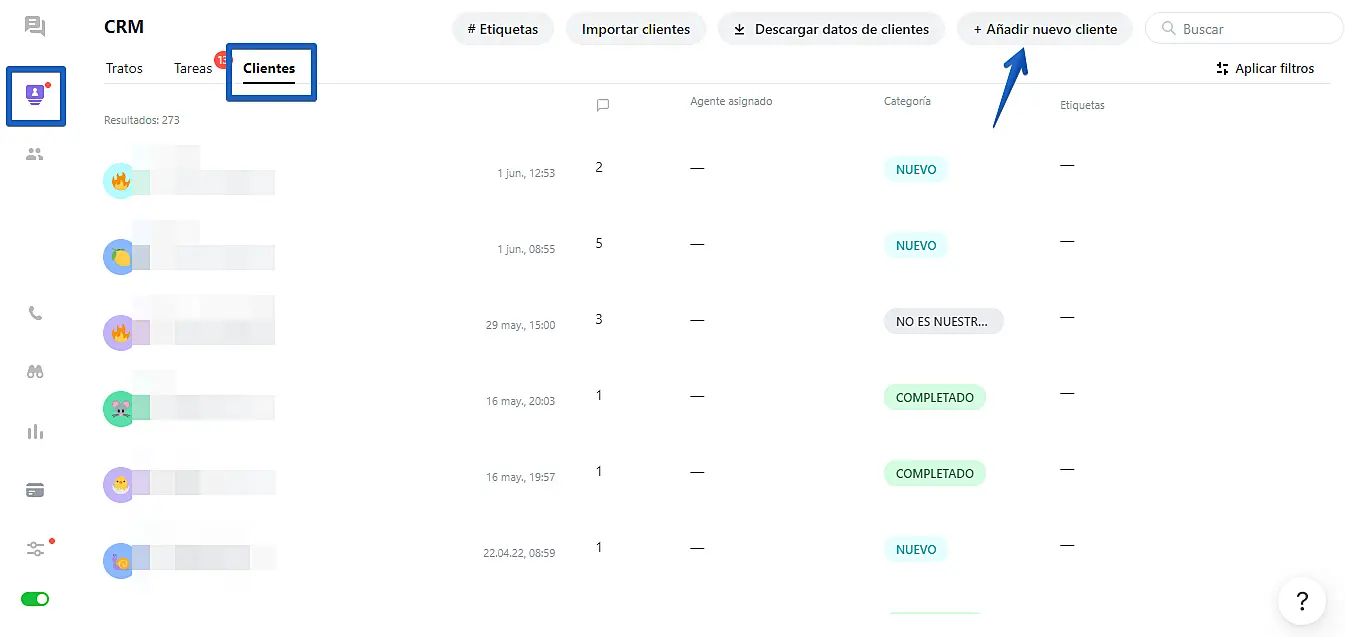Open the settings sliders sidebar icon
The image size is (1345, 637).
35,549
